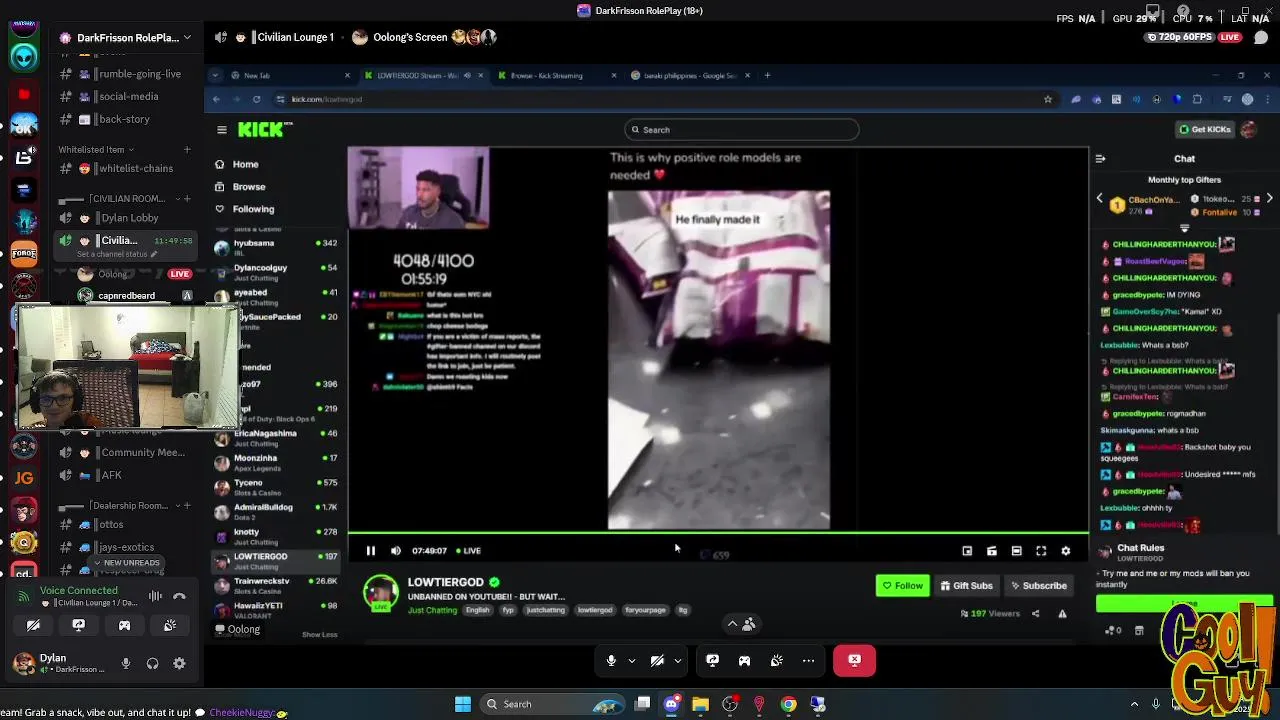1280x720 pixels.
Task: Click red disconnect button in call bar
Action: tap(854, 660)
